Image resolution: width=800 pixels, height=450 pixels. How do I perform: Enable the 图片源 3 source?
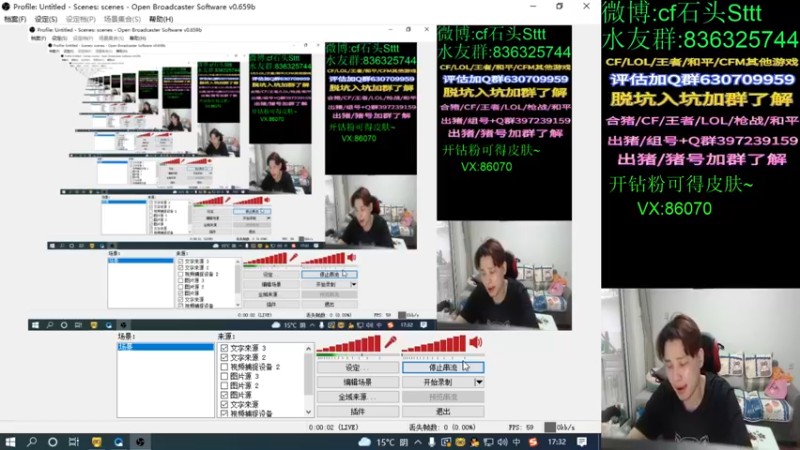224,376
